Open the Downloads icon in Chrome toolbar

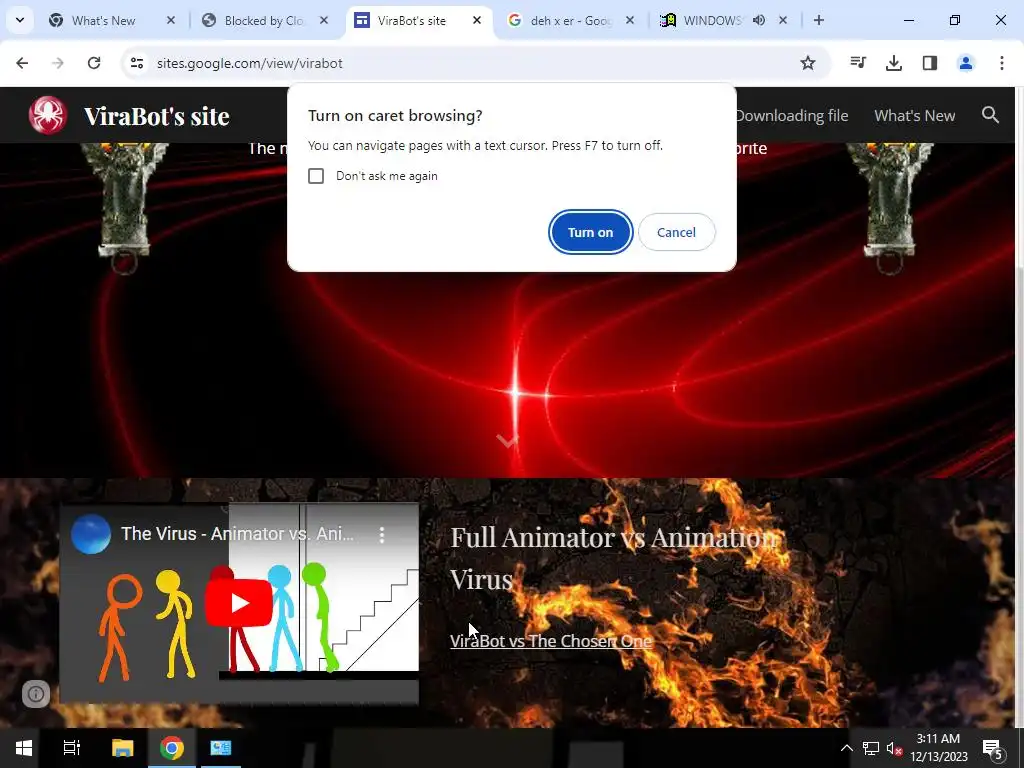click(x=893, y=63)
